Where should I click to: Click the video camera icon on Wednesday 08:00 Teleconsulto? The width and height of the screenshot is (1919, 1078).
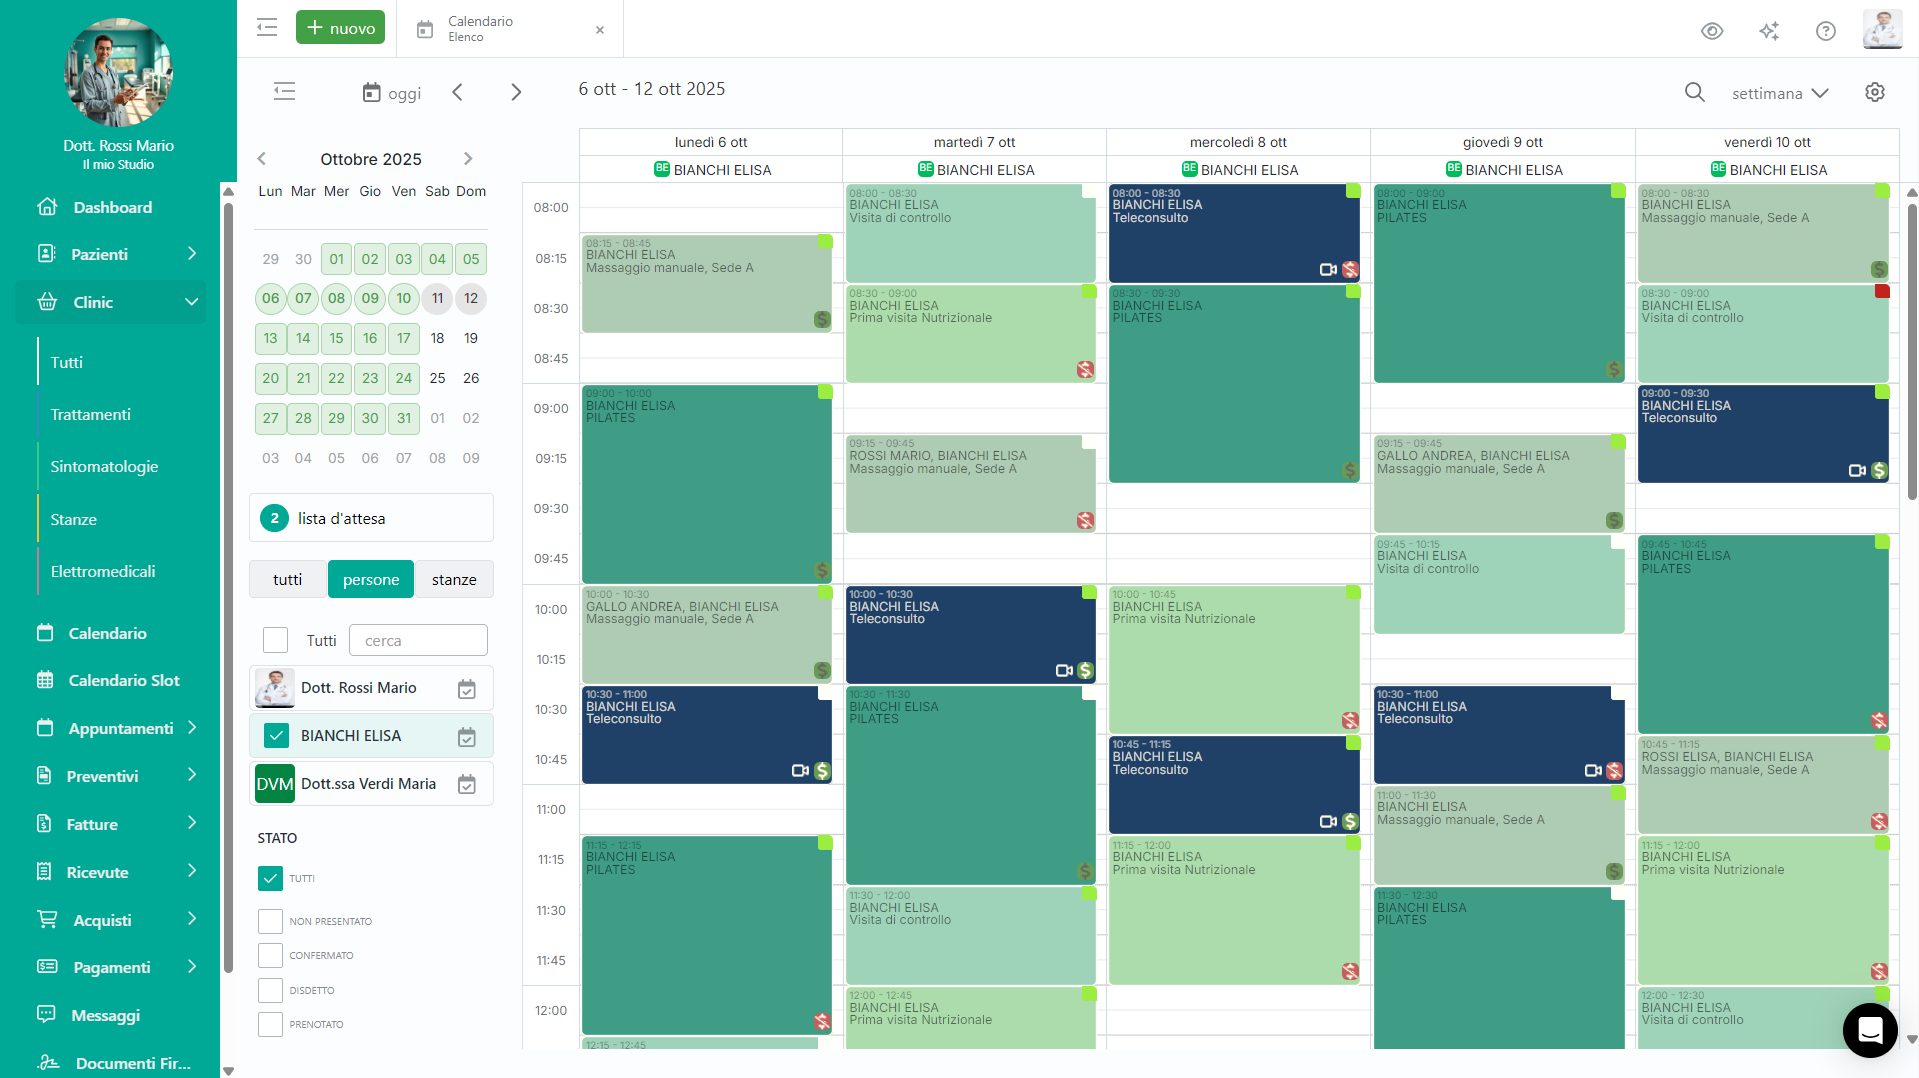[1328, 270]
